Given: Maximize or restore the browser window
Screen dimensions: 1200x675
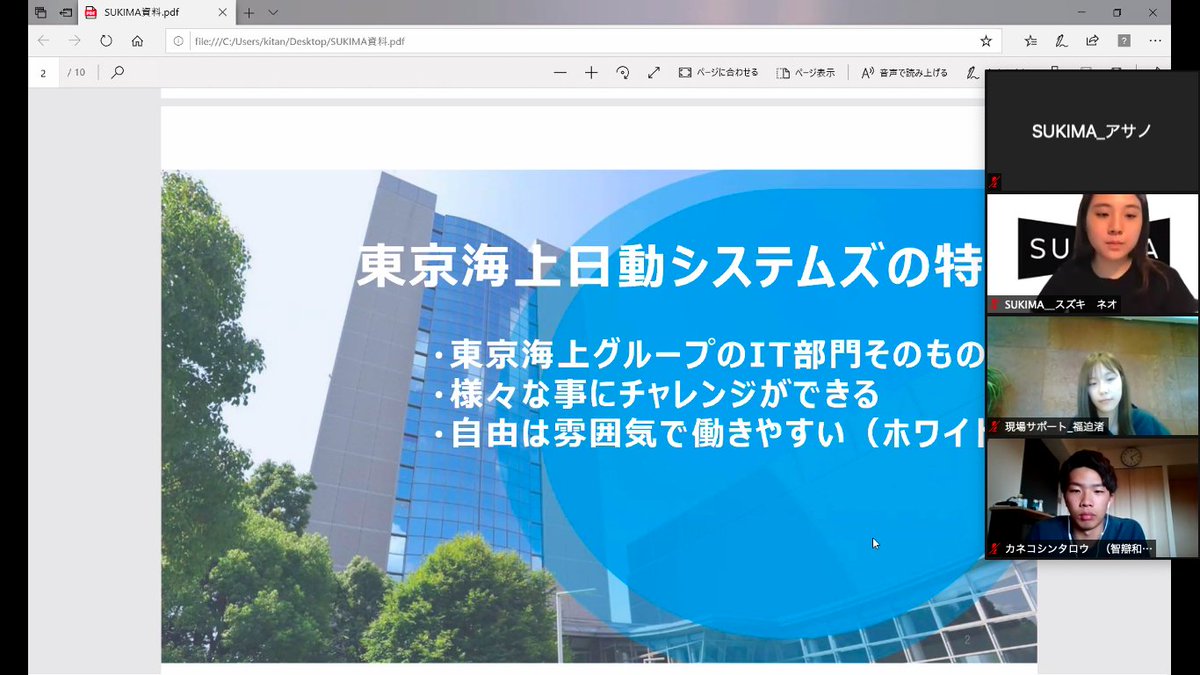Looking at the screenshot, I should [1117, 13].
